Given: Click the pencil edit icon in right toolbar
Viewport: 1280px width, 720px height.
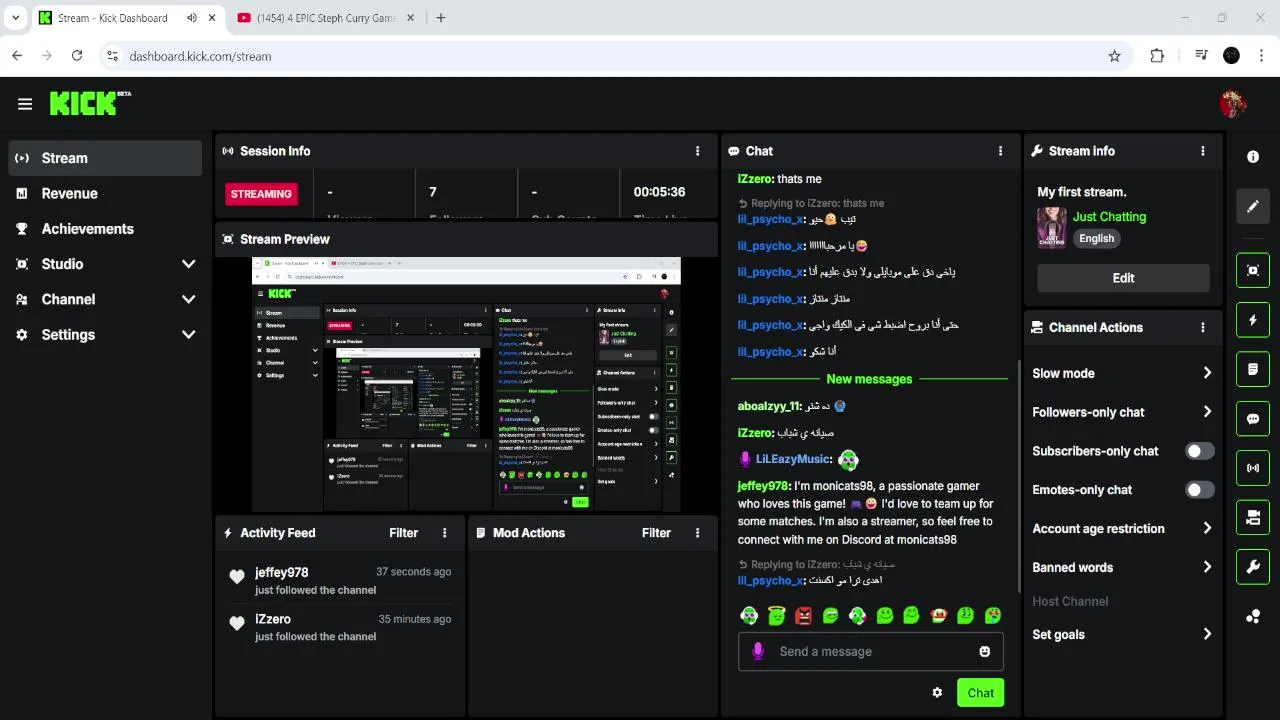Looking at the screenshot, I should [x=1253, y=206].
